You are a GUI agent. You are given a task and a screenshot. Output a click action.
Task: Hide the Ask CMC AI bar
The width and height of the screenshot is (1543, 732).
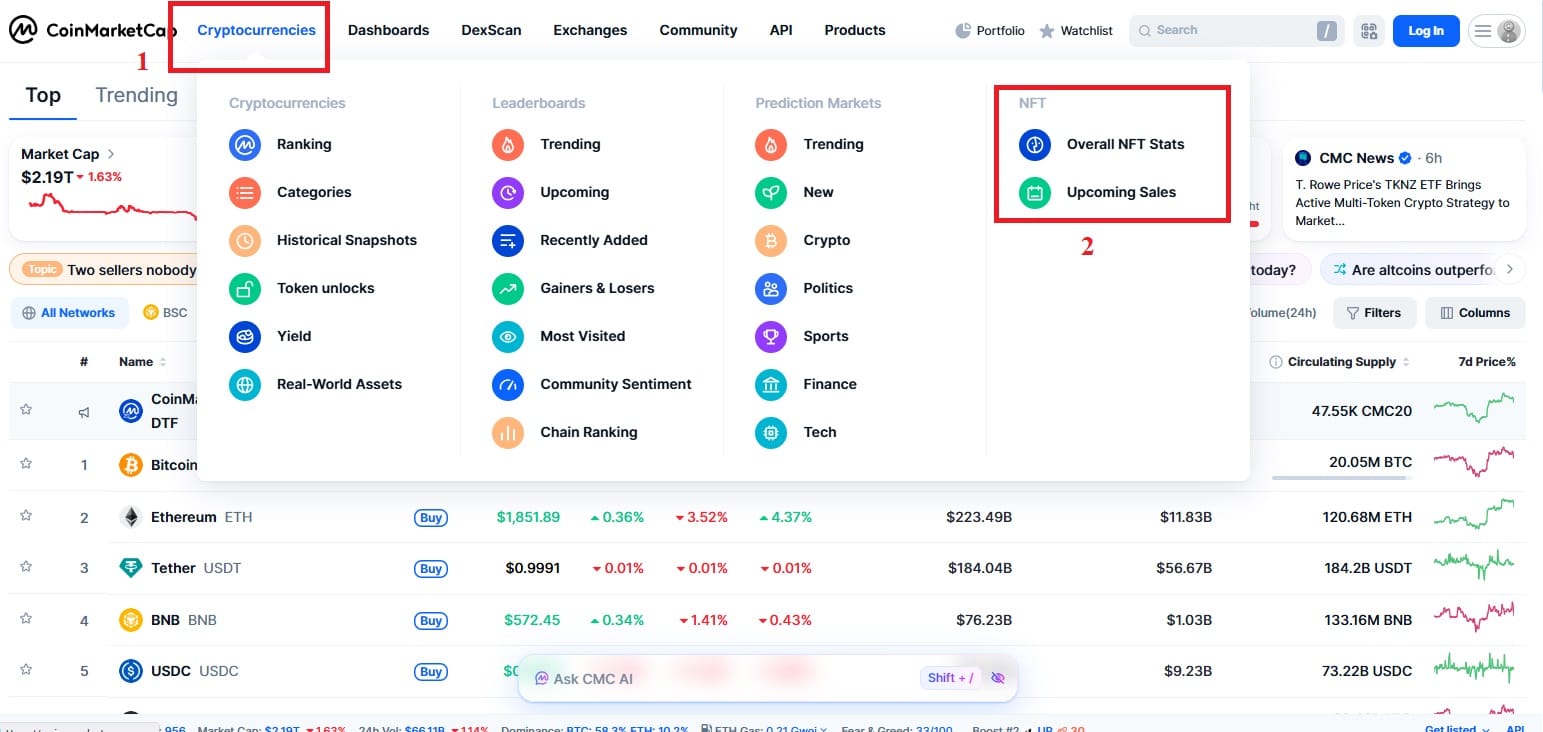pyautogui.click(x=997, y=678)
